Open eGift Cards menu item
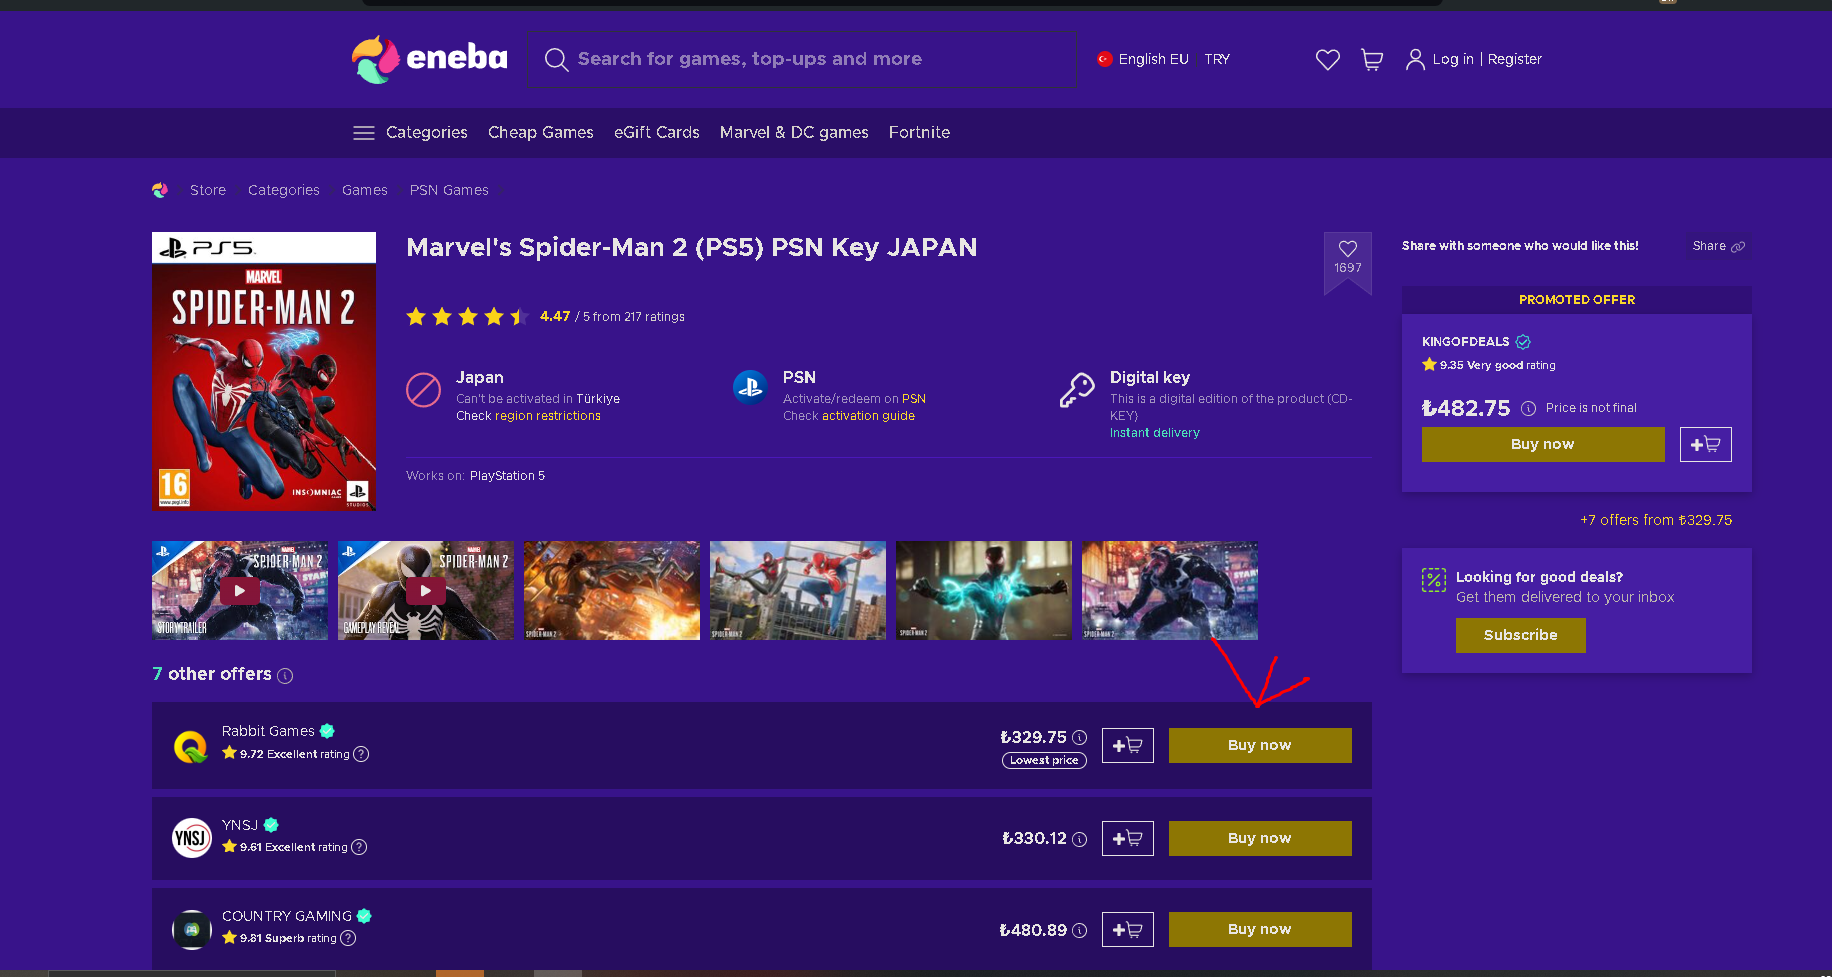Image resolution: width=1832 pixels, height=977 pixels. 657,132
